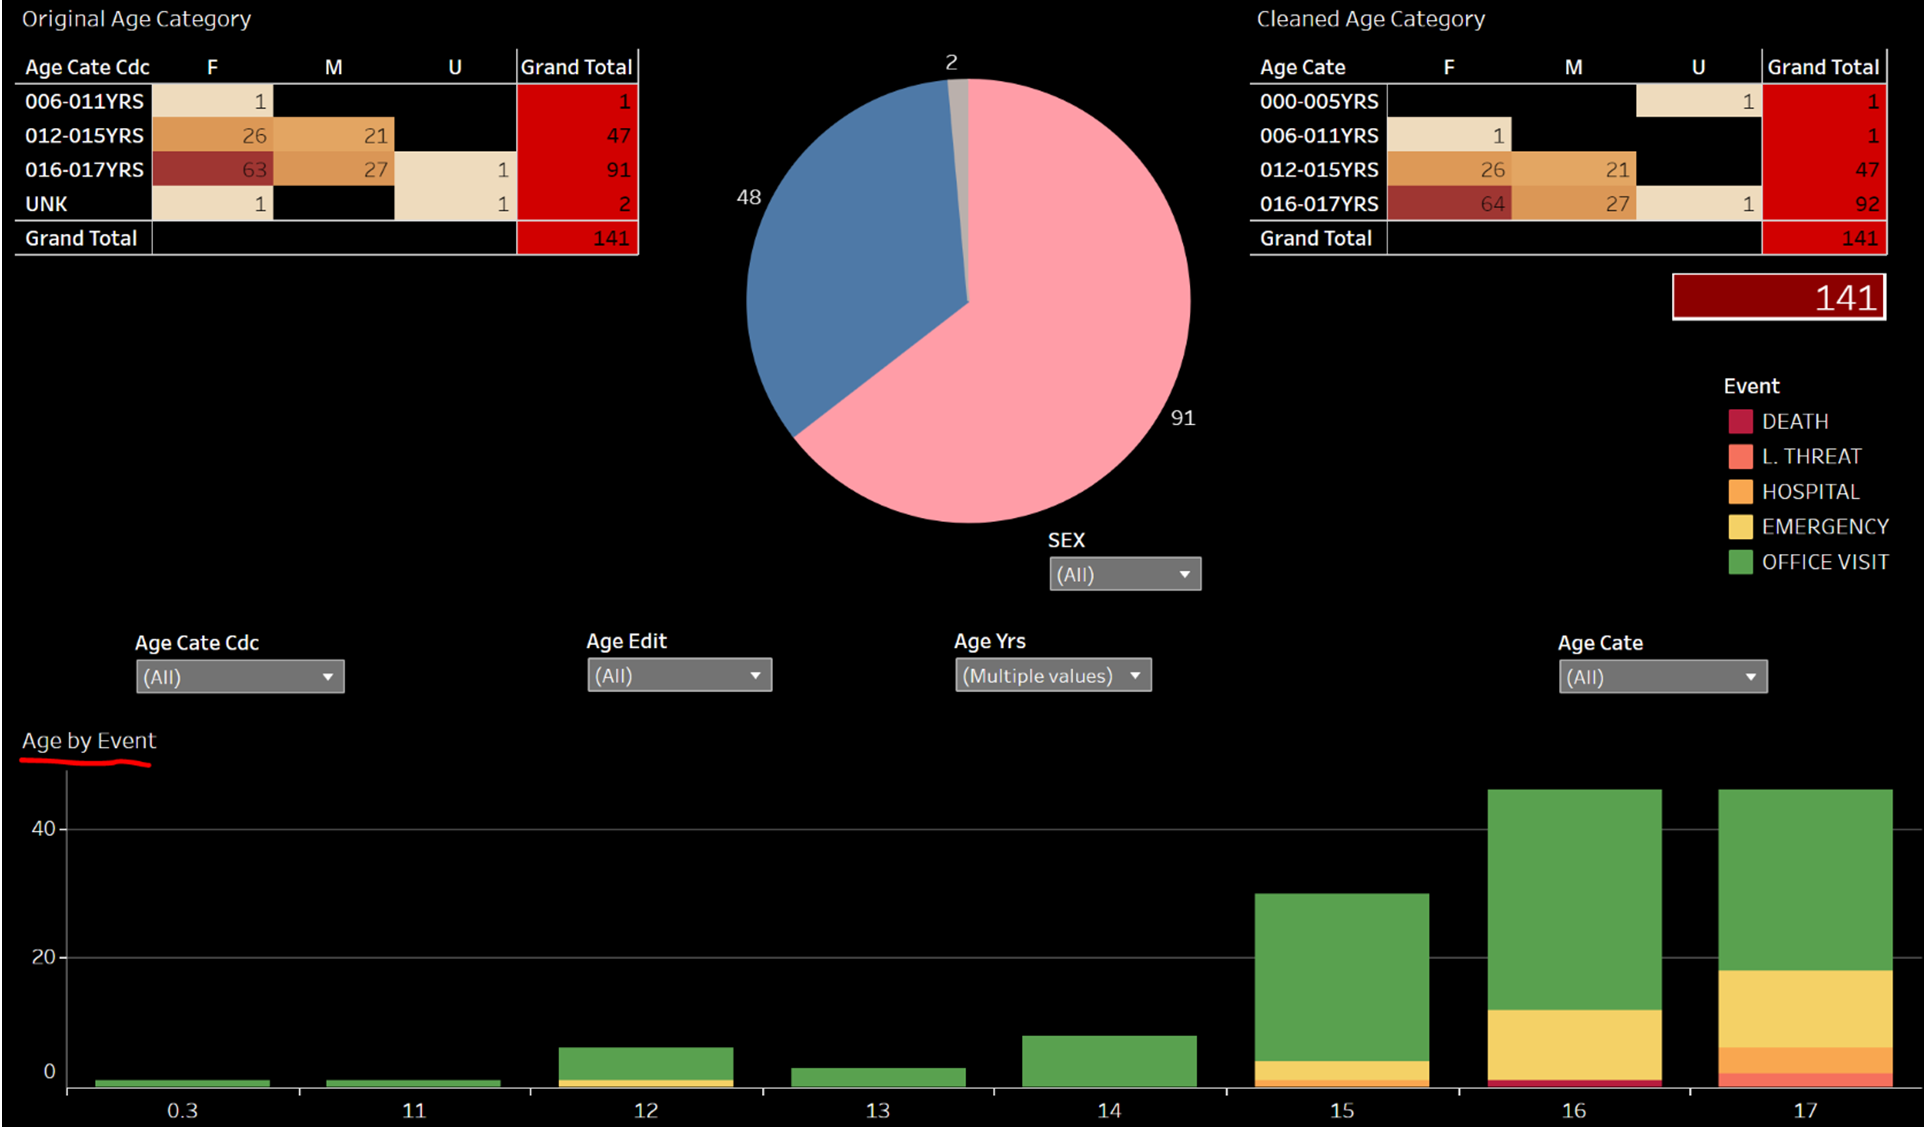Select the 016-017YRS row in Original table
The height and width of the screenshot is (1127, 1924).
pyautogui.click(x=84, y=170)
